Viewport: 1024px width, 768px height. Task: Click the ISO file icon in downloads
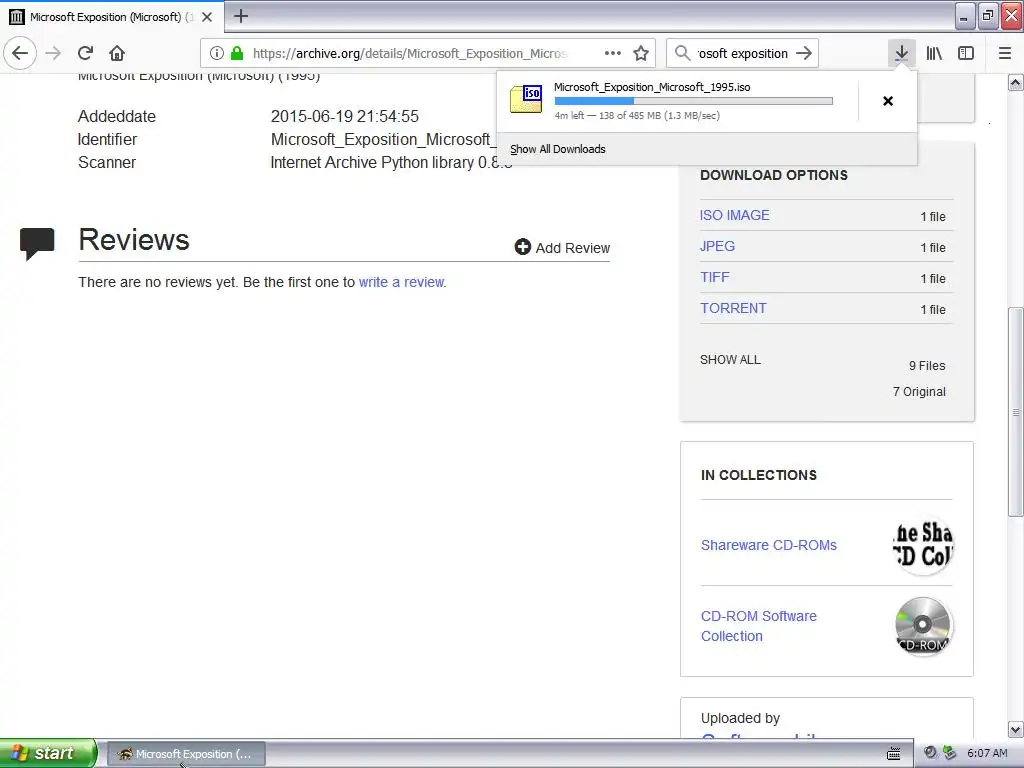tap(526, 99)
